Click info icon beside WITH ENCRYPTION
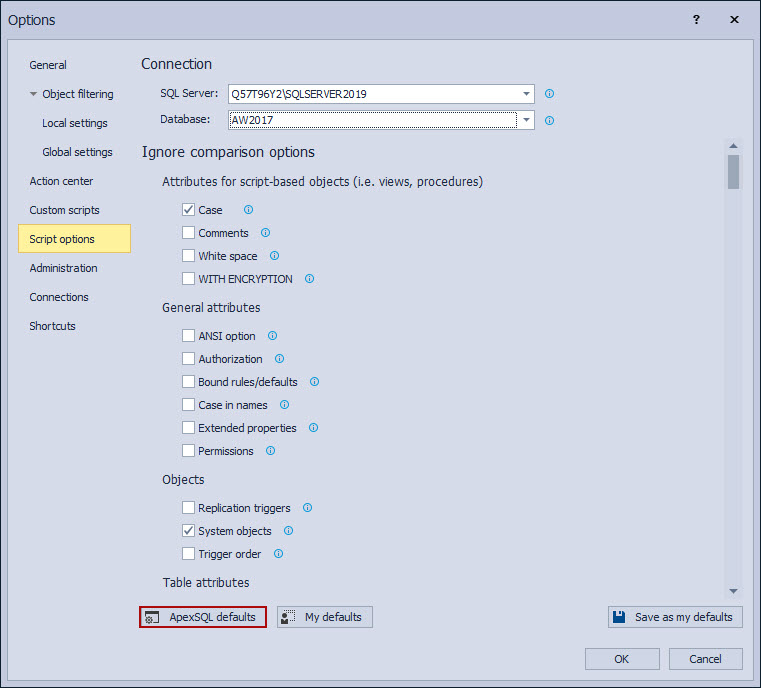761x688 pixels. (309, 279)
